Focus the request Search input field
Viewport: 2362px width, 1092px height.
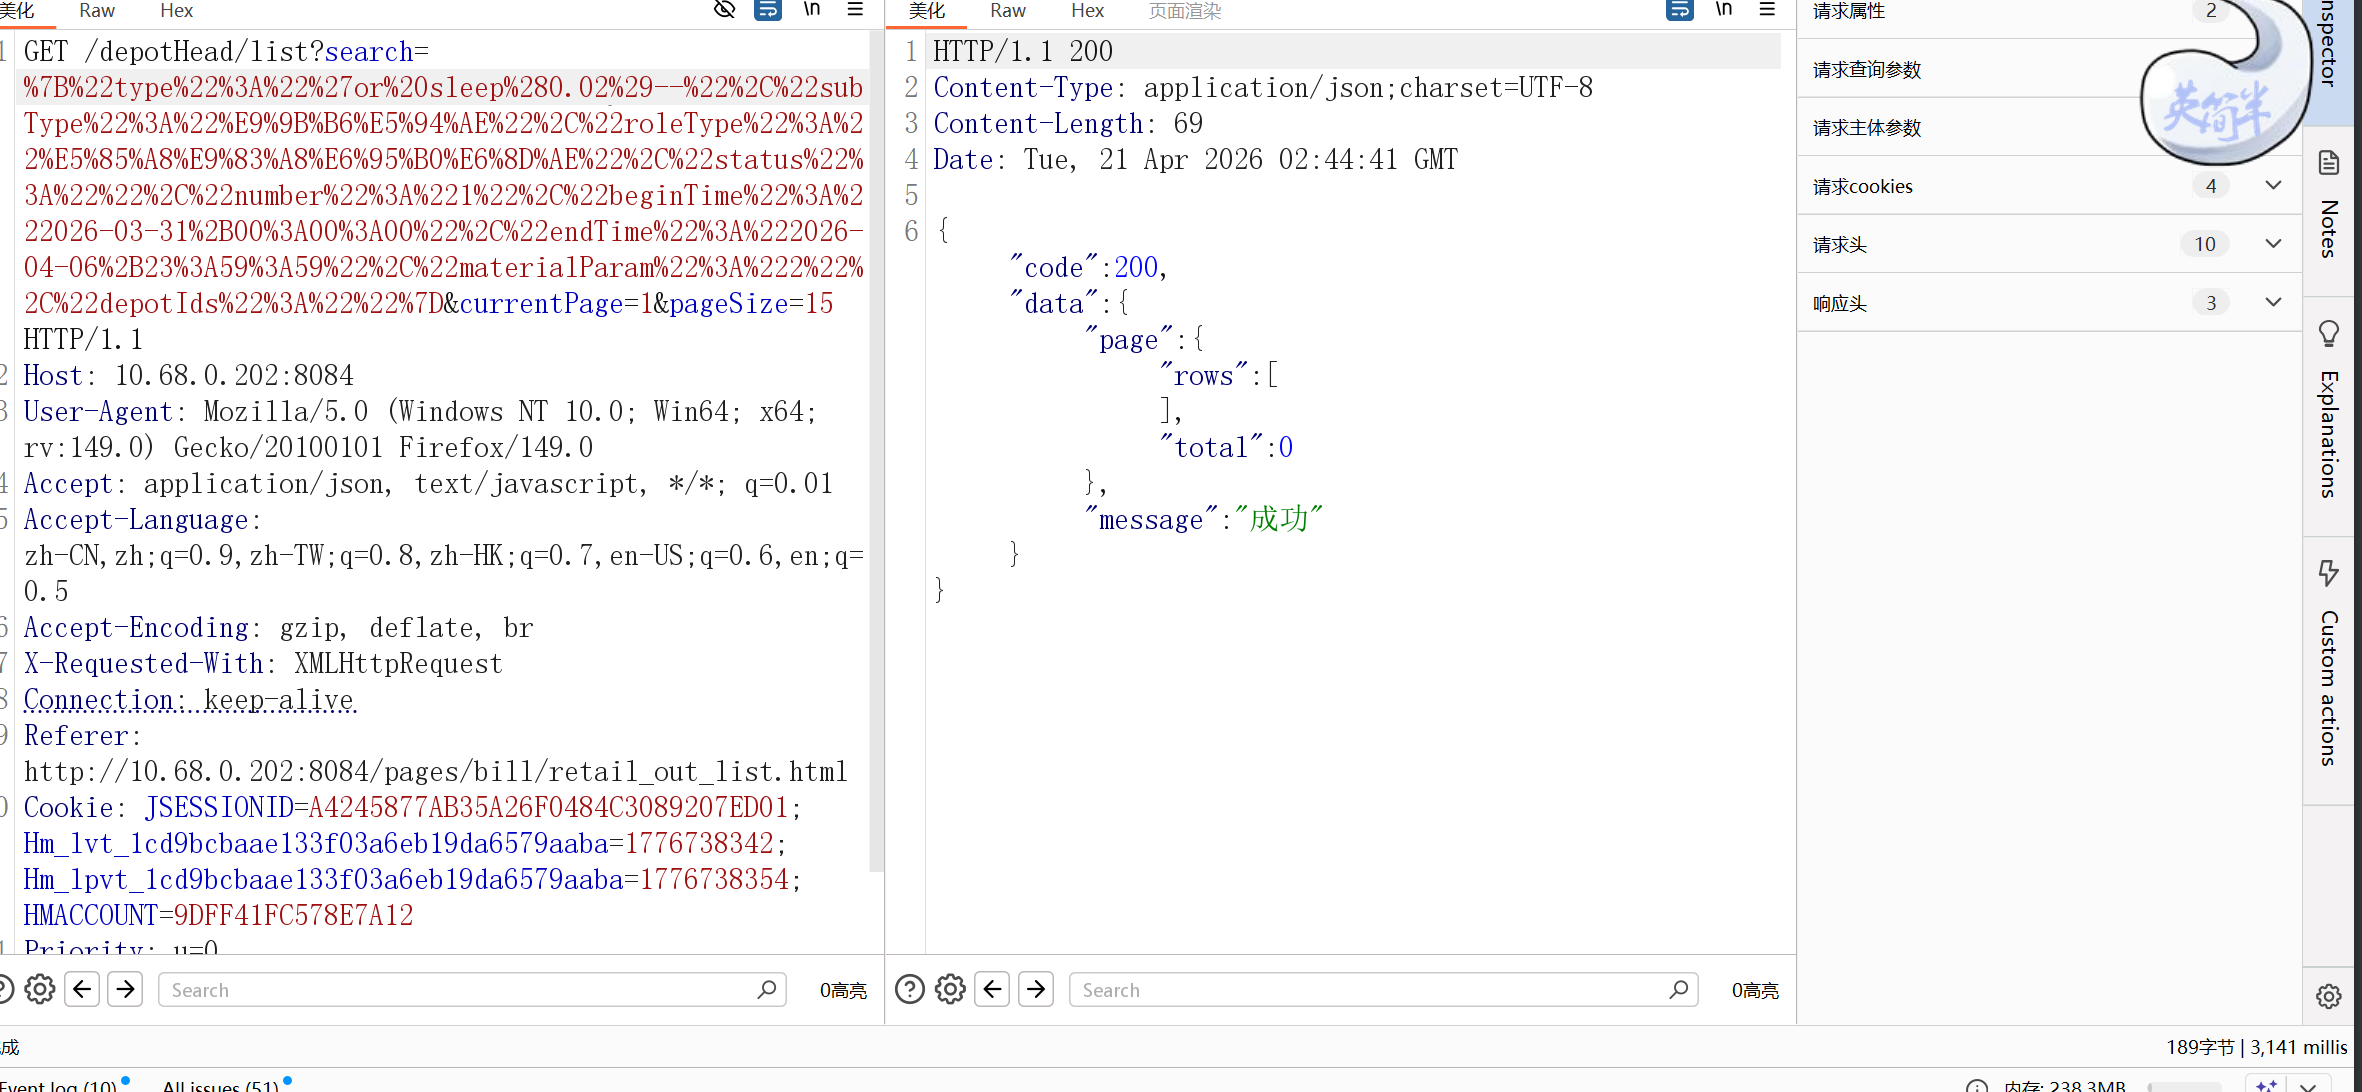pos(472,990)
